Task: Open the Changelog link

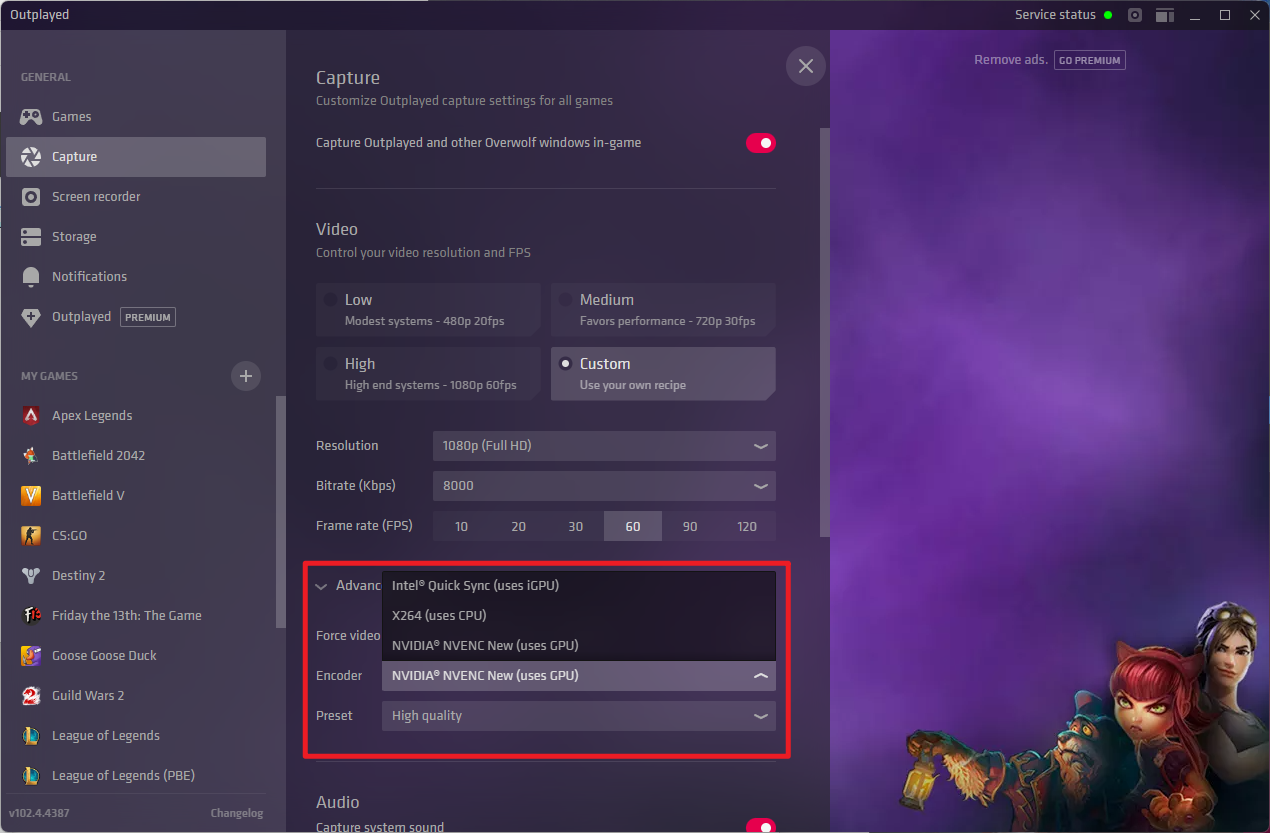Action: [x=237, y=813]
